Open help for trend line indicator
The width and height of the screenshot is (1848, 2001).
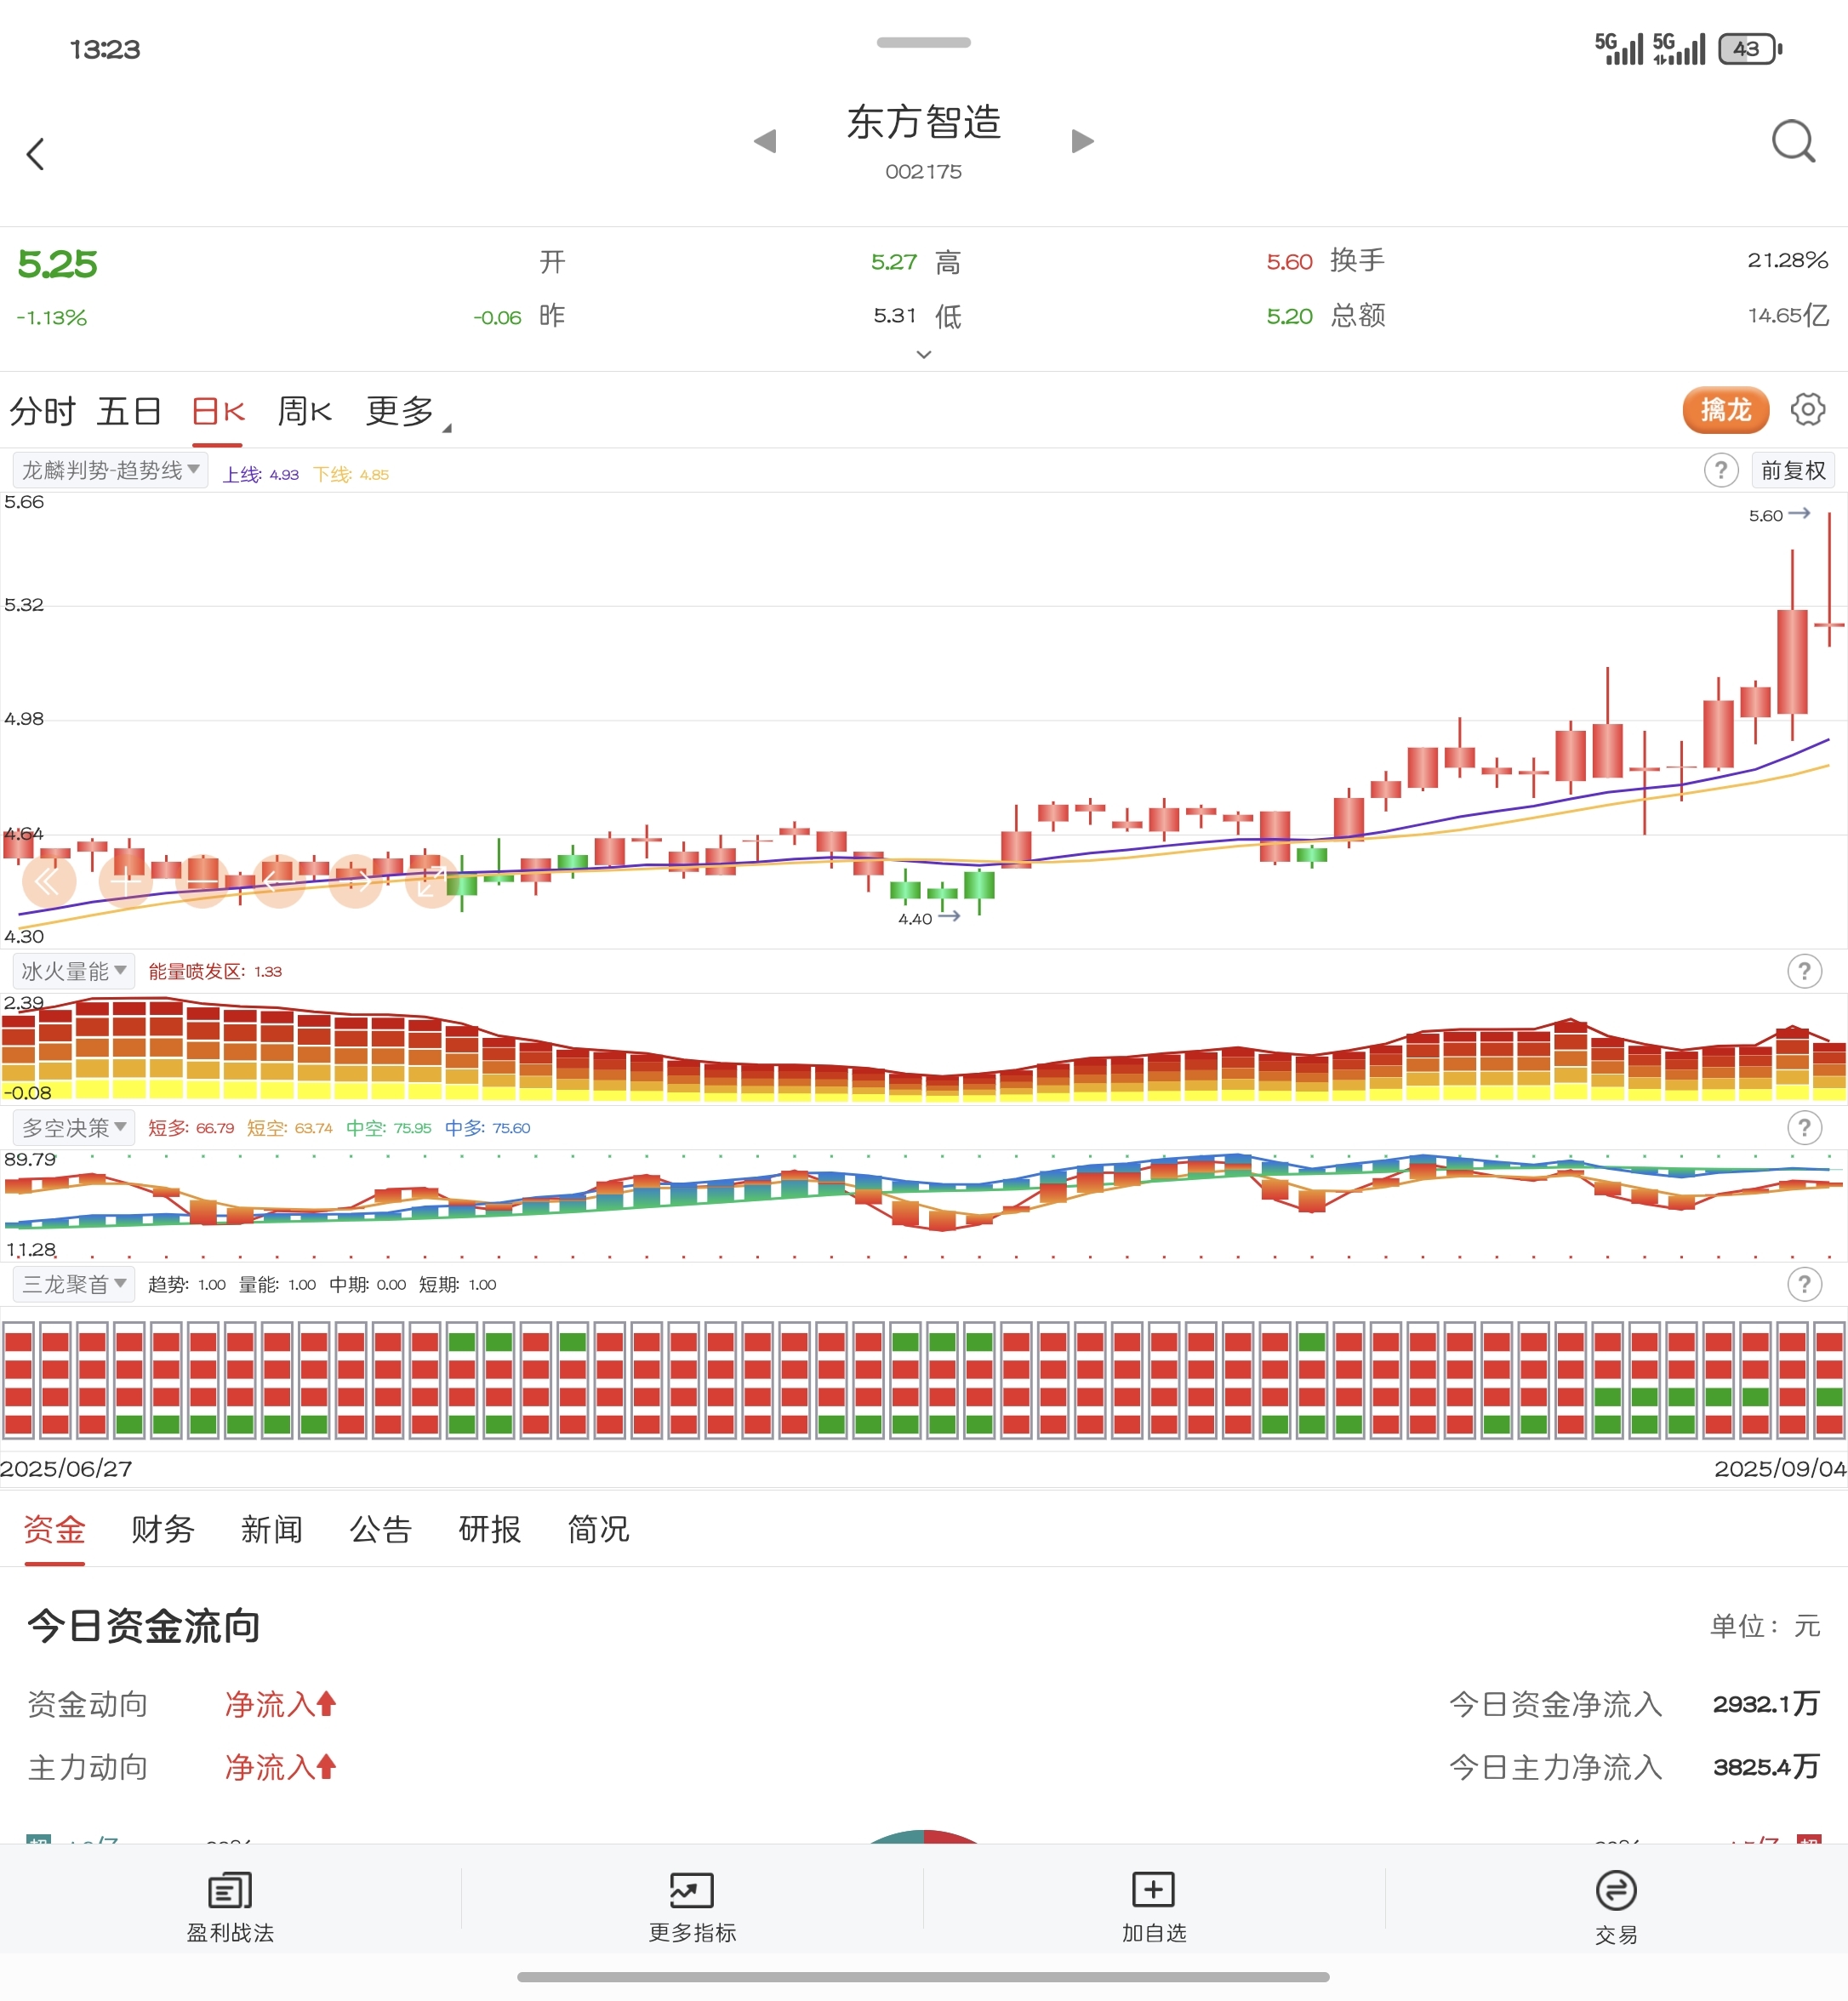click(1721, 470)
